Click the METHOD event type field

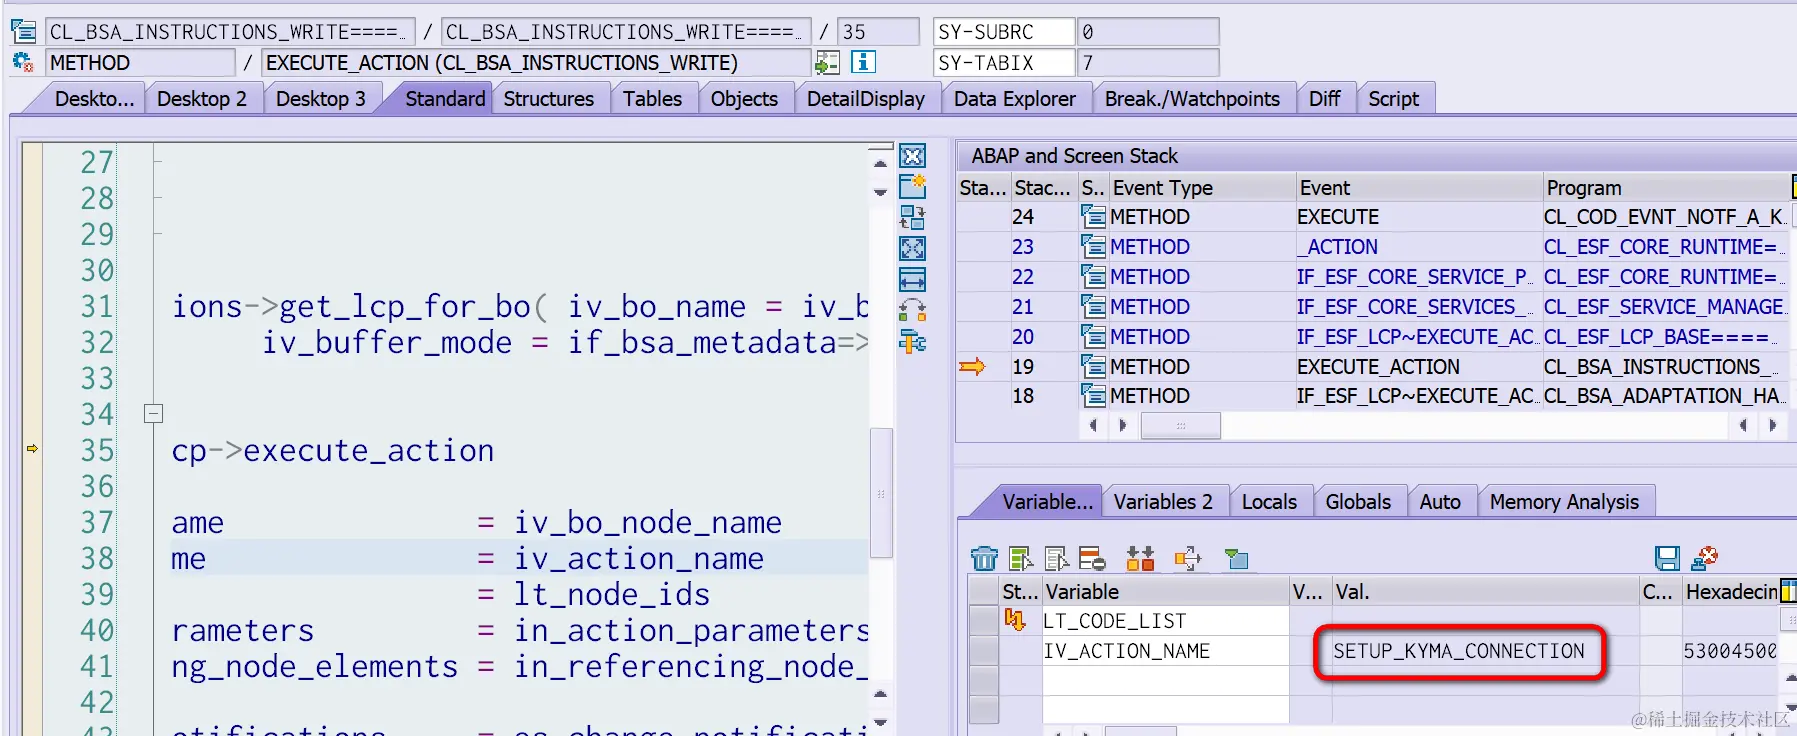(x=140, y=63)
